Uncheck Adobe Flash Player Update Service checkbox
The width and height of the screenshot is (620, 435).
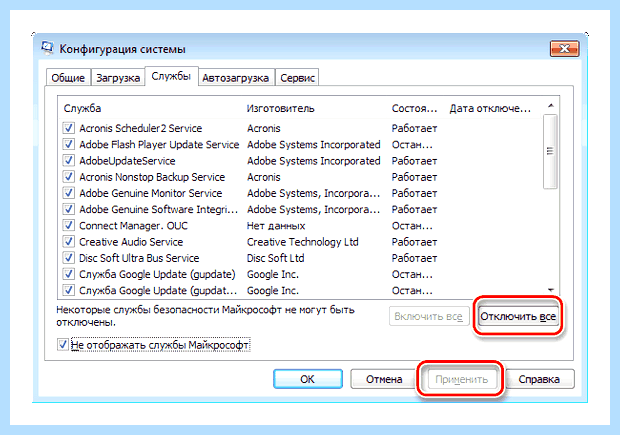pyautogui.click(x=68, y=144)
